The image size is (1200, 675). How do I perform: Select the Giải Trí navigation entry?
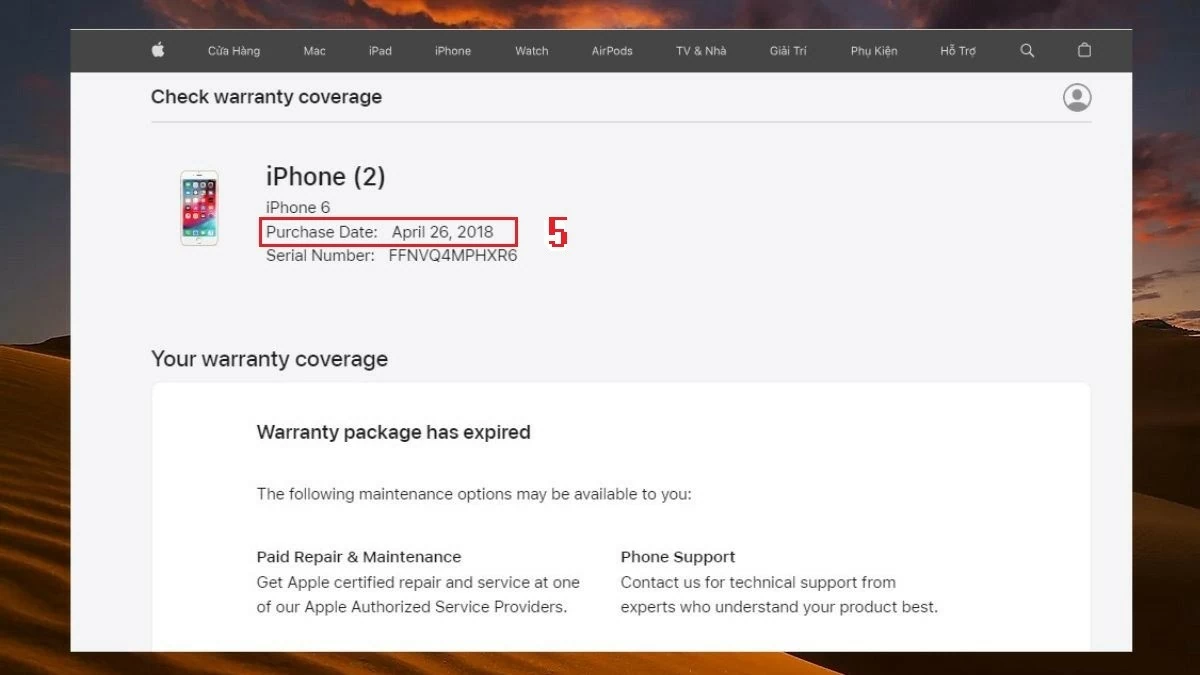coord(789,50)
